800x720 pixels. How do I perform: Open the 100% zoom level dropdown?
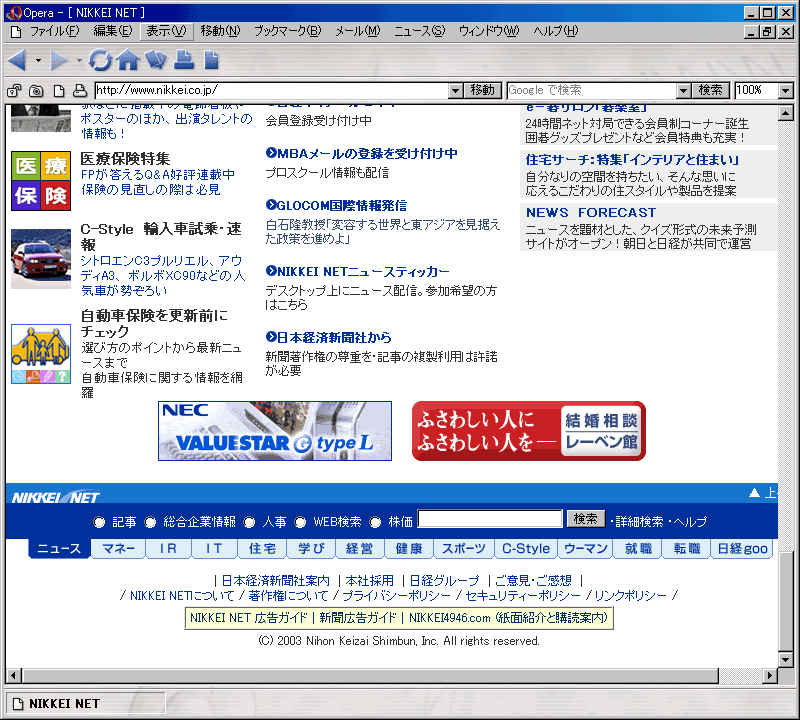coord(786,91)
